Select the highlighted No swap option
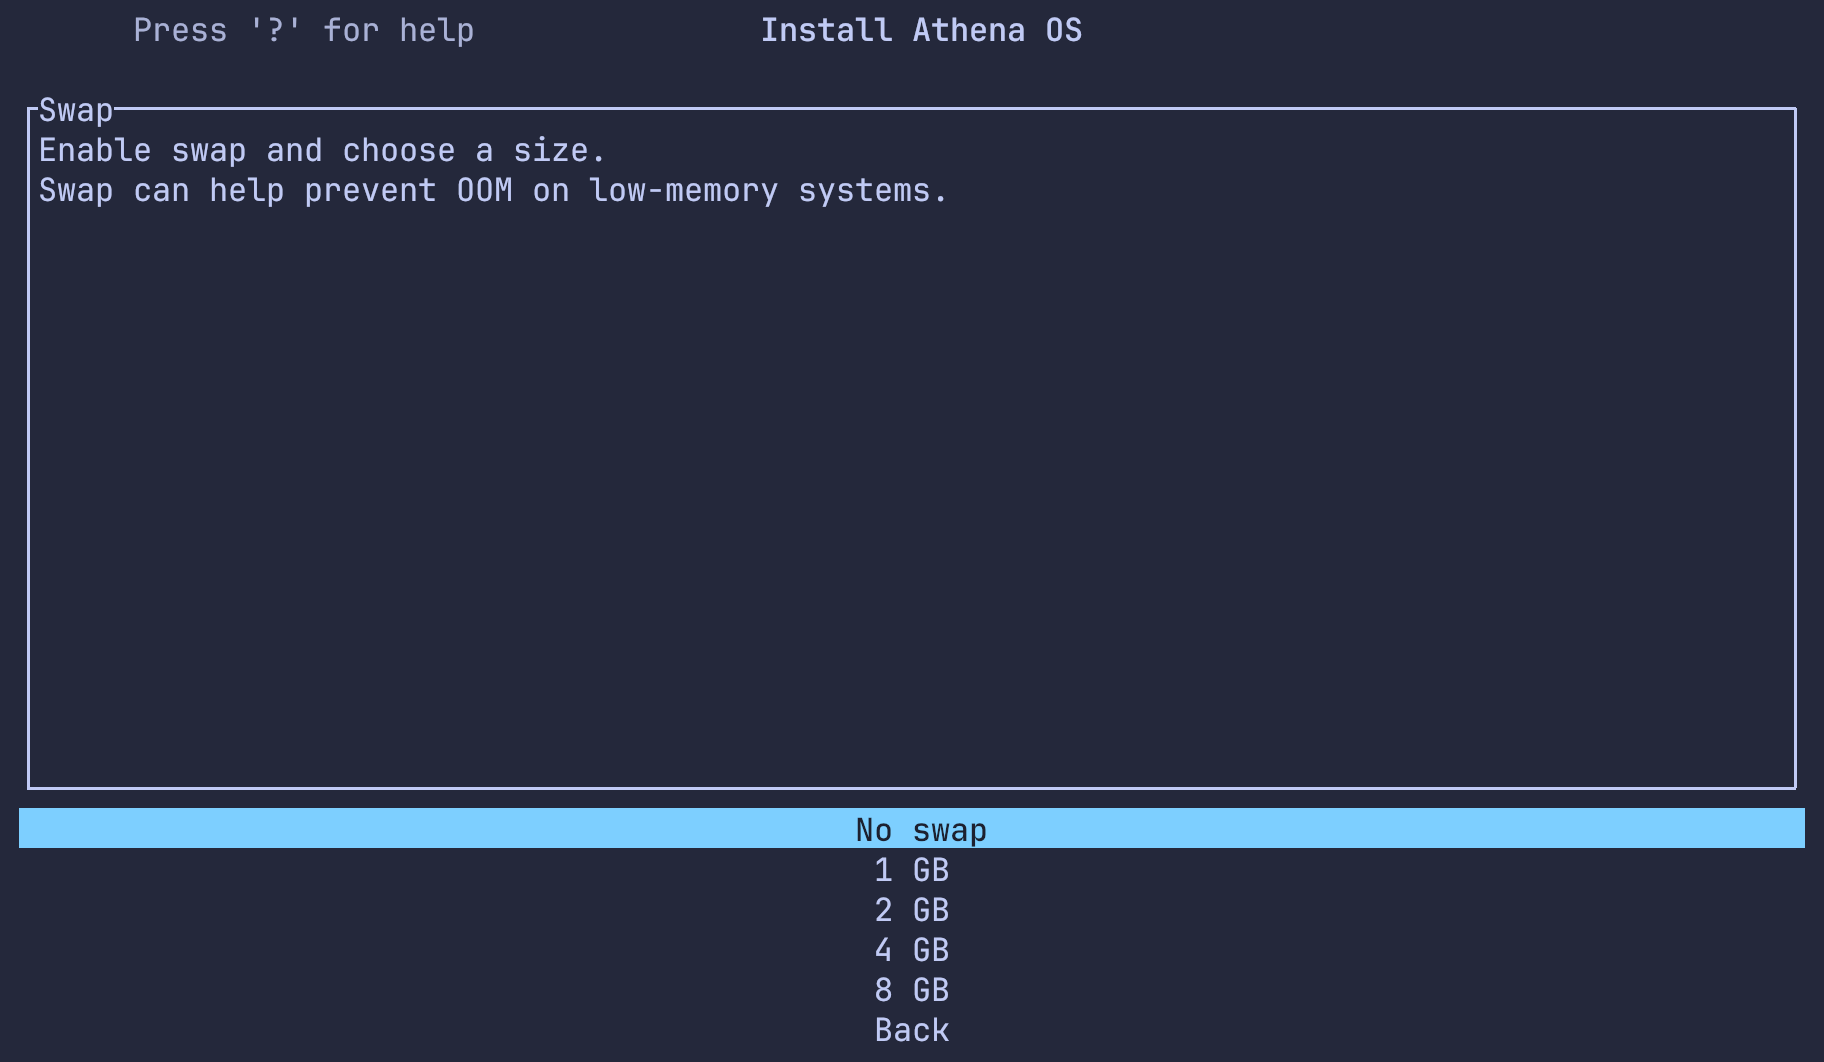 920,829
